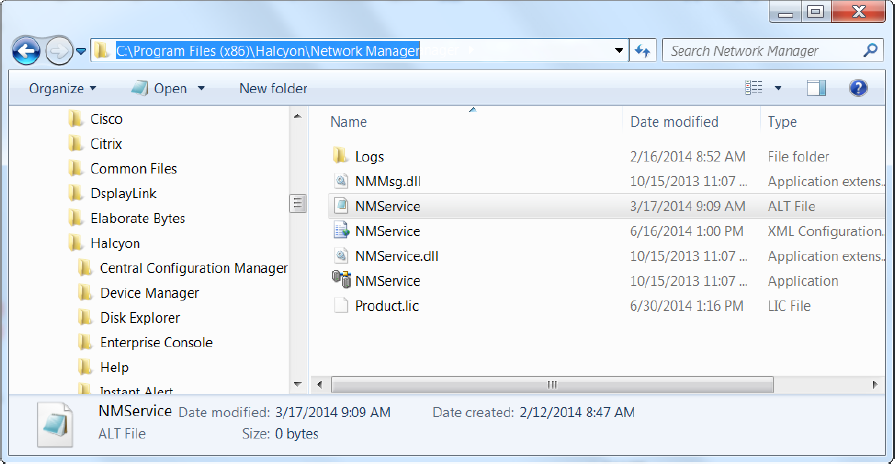The width and height of the screenshot is (895, 464).
Task: Click the Back navigation arrow button
Action: pos(26,50)
